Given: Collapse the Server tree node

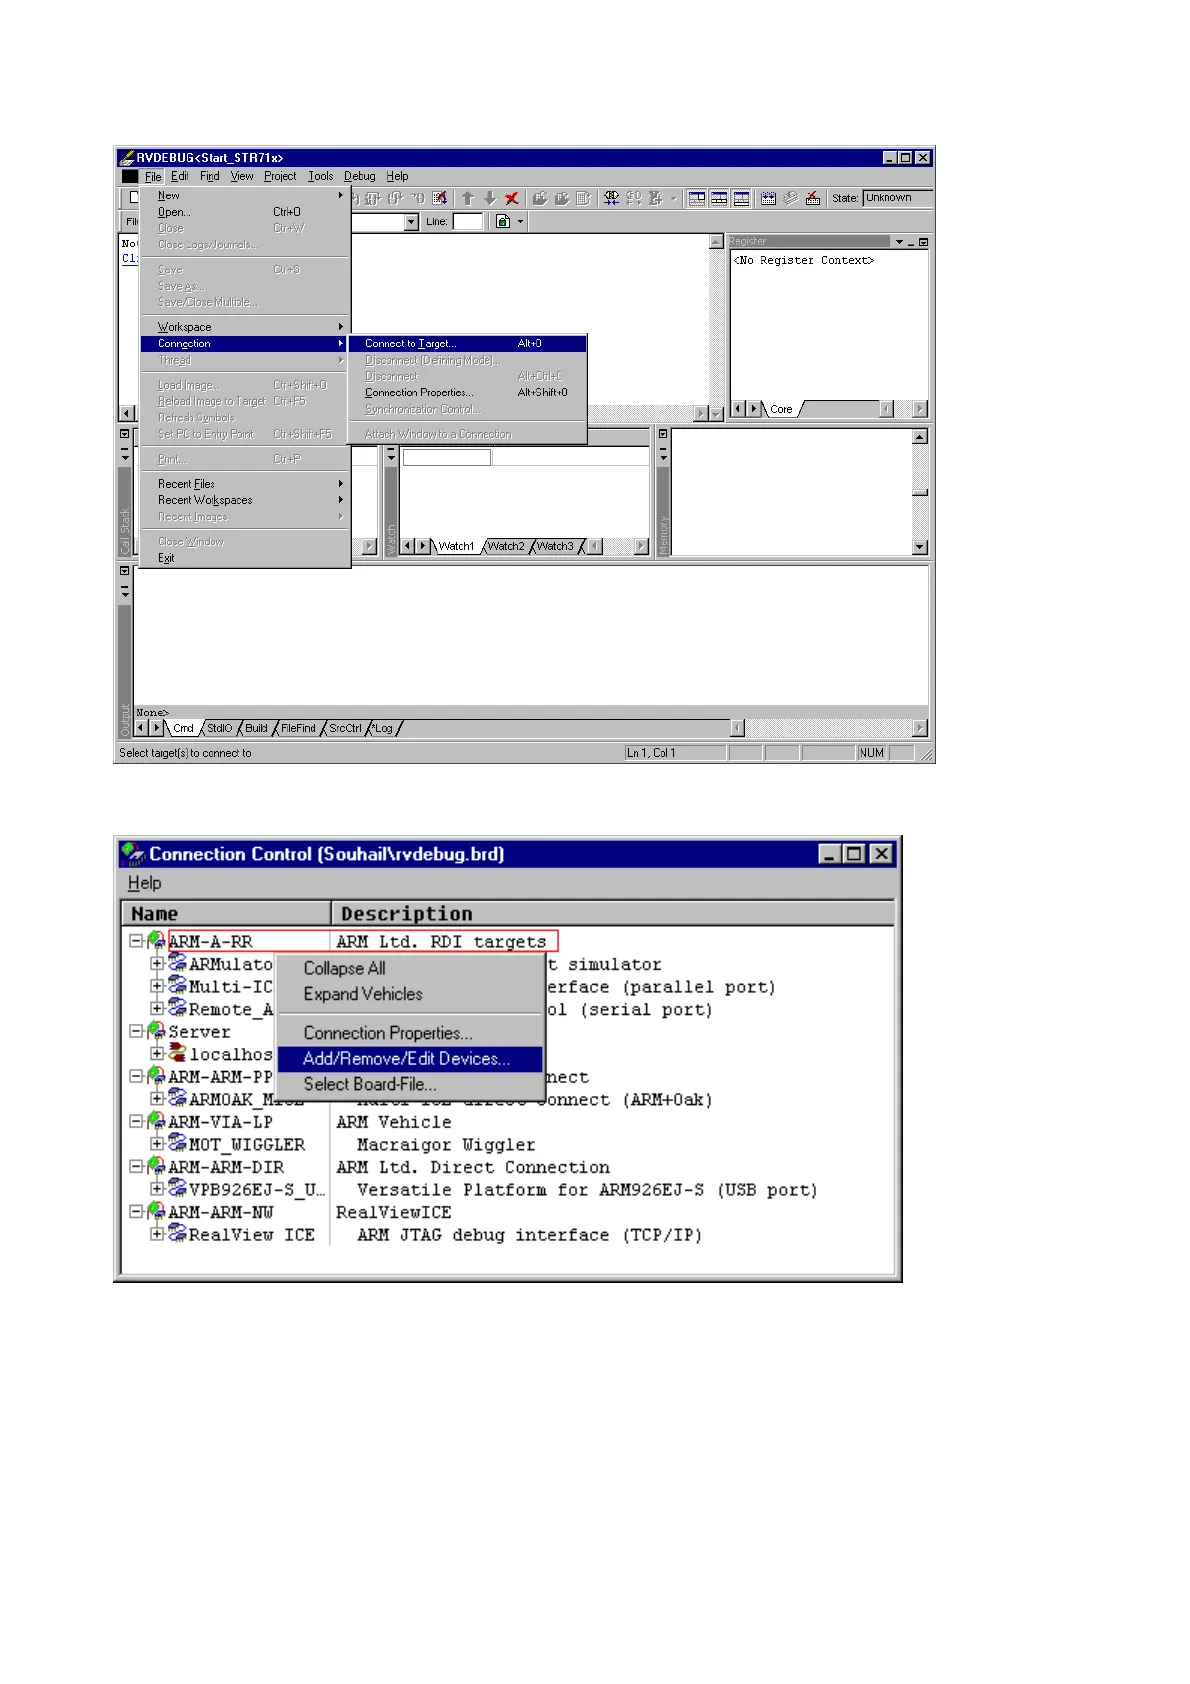Looking at the screenshot, I should pyautogui.click(x=136, y=1031).
